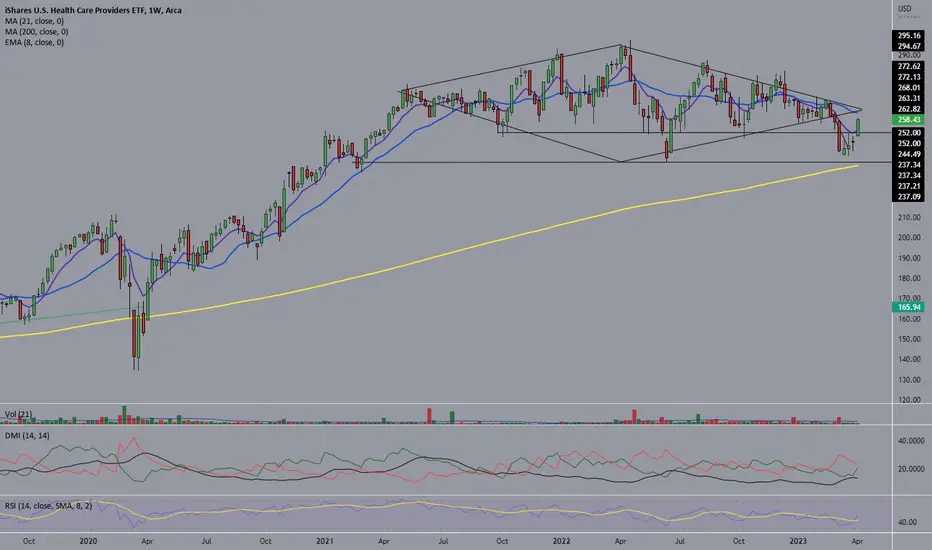Click the 20.0000 DMI scale value

[x=911, y=469]
